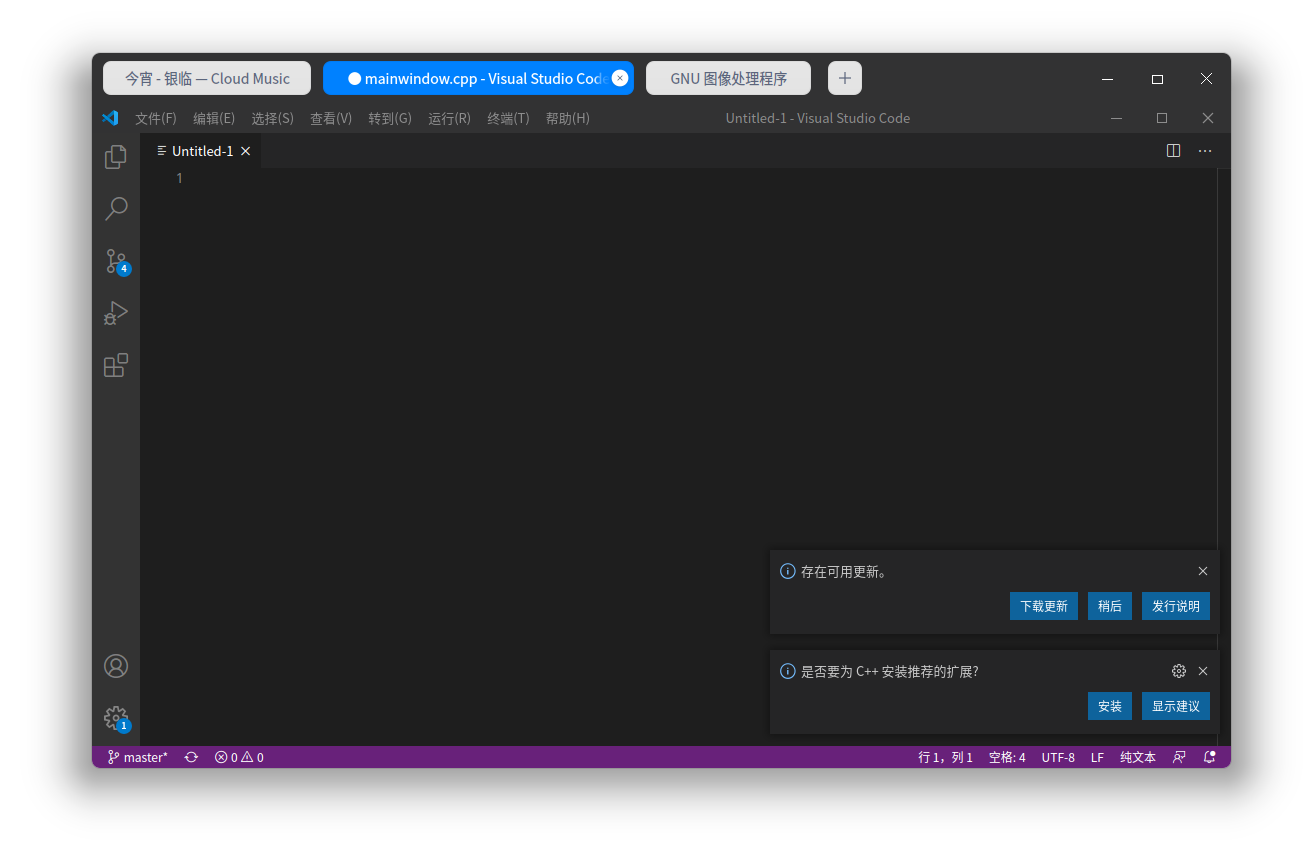Viewport: 1314px width, 851px height.
Task: Go to line via 行 1，列 1
Action: [x=945, y=758]
